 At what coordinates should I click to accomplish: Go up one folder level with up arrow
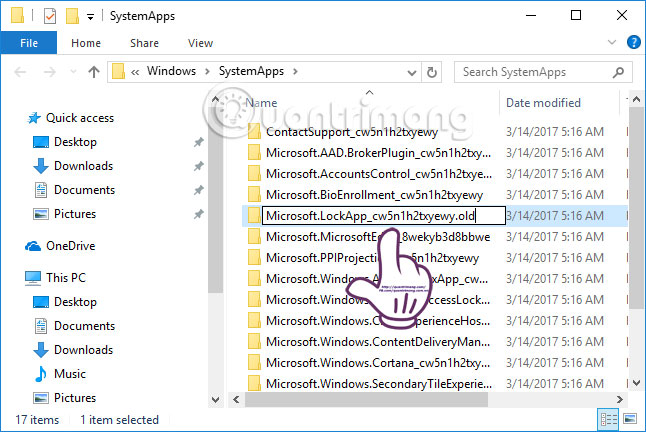94,72
